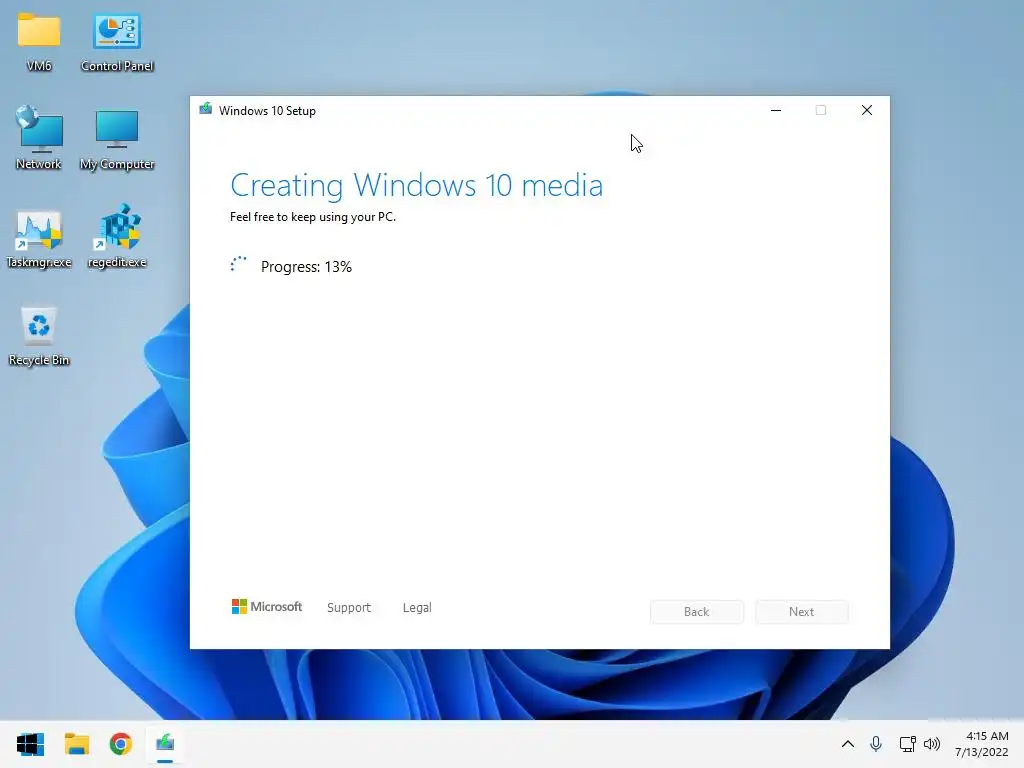Click the Microsoft logo in setup window
The image size is (1024, 768).
(x=266, y=607)
